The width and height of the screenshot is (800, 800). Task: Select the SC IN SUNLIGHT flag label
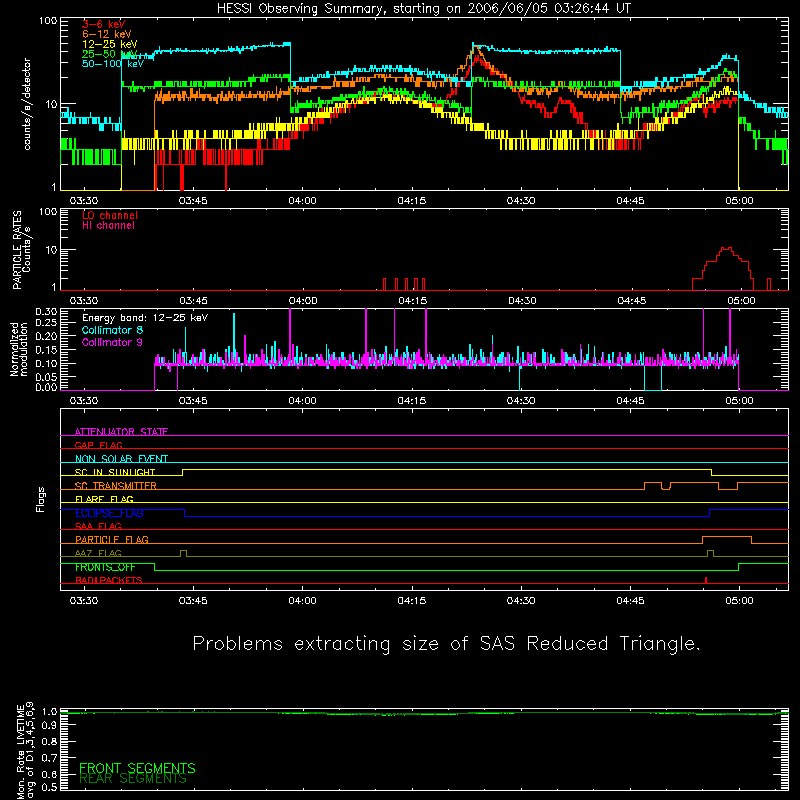[x=115, y=472]
